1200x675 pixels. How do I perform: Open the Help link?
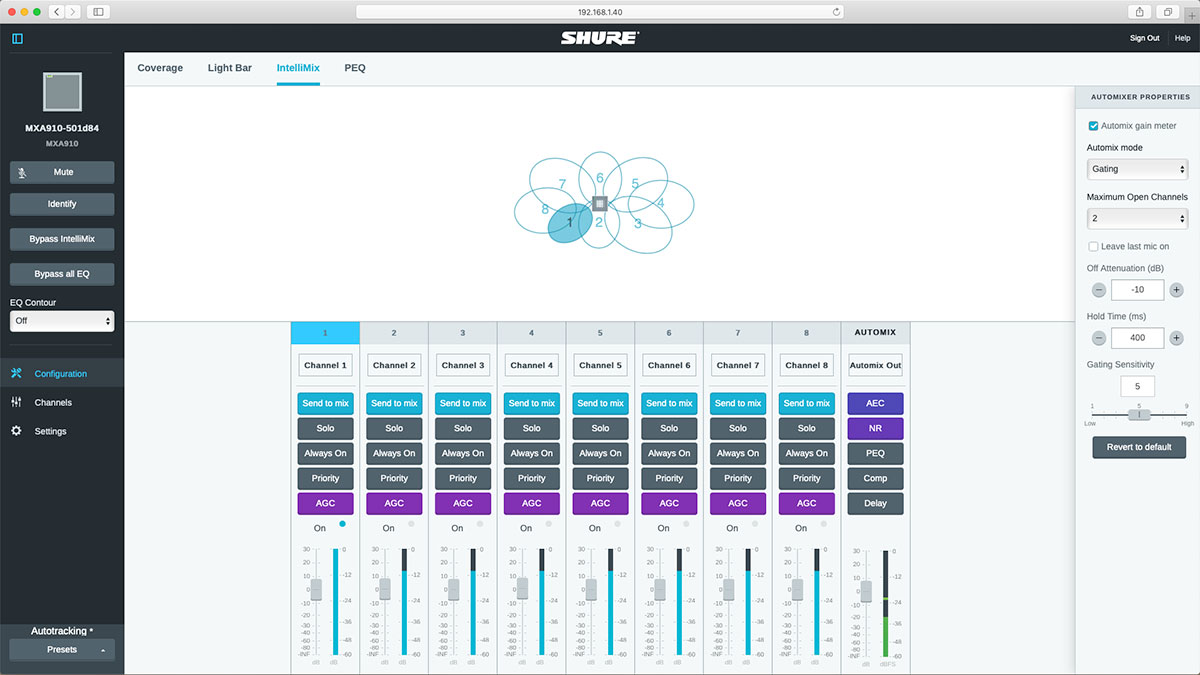1182,38
